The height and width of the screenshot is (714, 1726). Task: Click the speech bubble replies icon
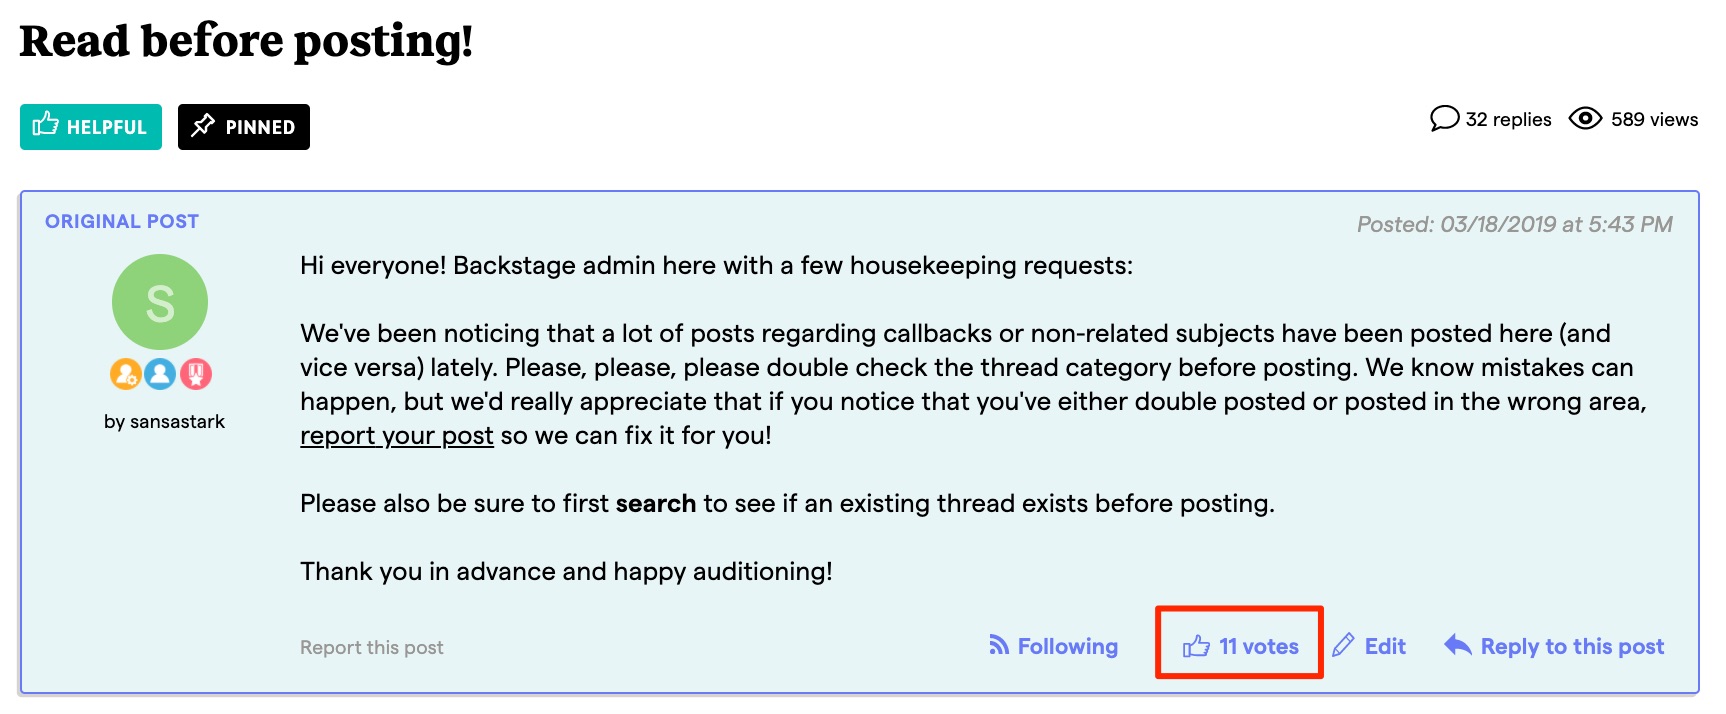pos(1444,119)
